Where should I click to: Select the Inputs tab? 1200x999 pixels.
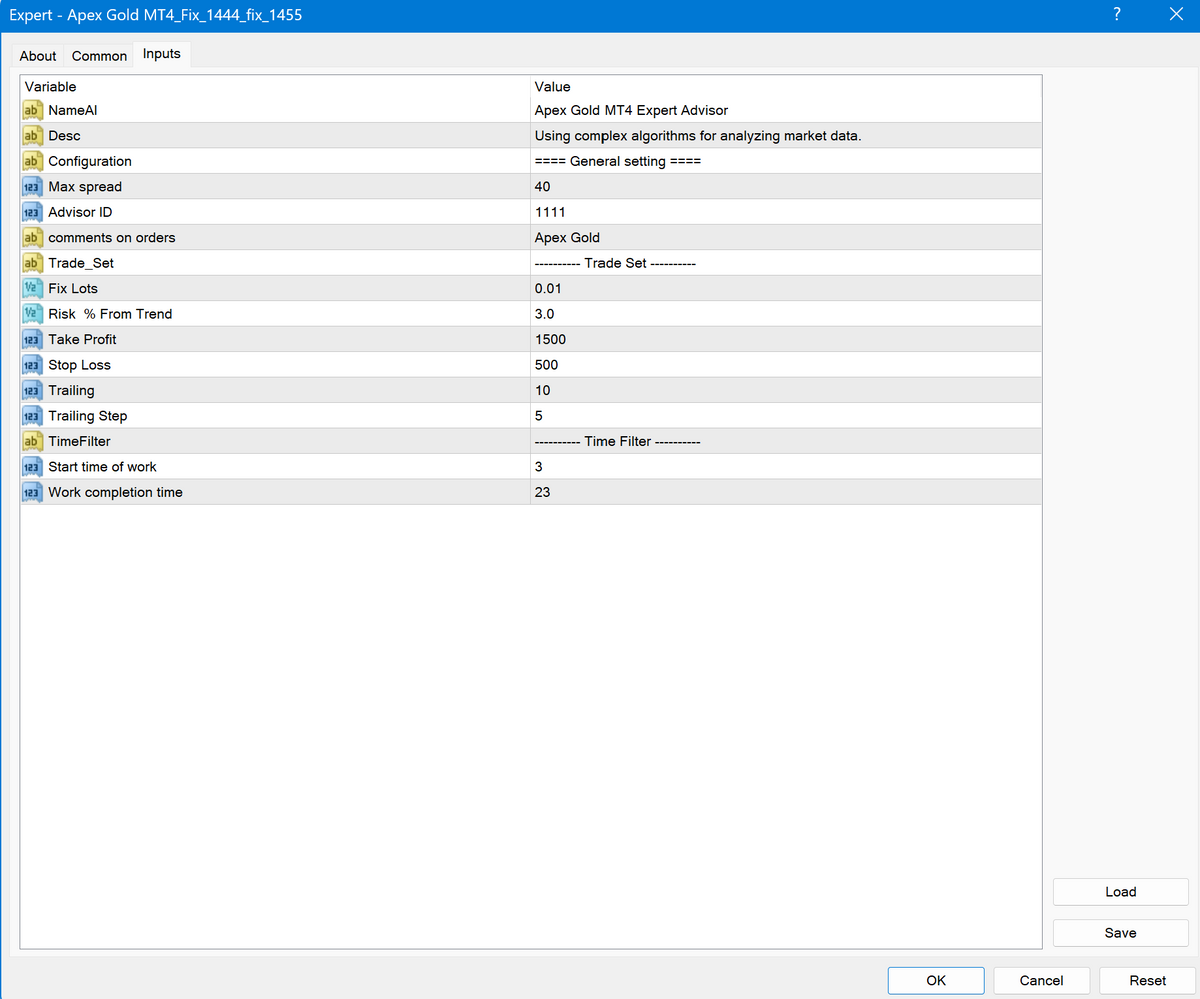point(162,54)
